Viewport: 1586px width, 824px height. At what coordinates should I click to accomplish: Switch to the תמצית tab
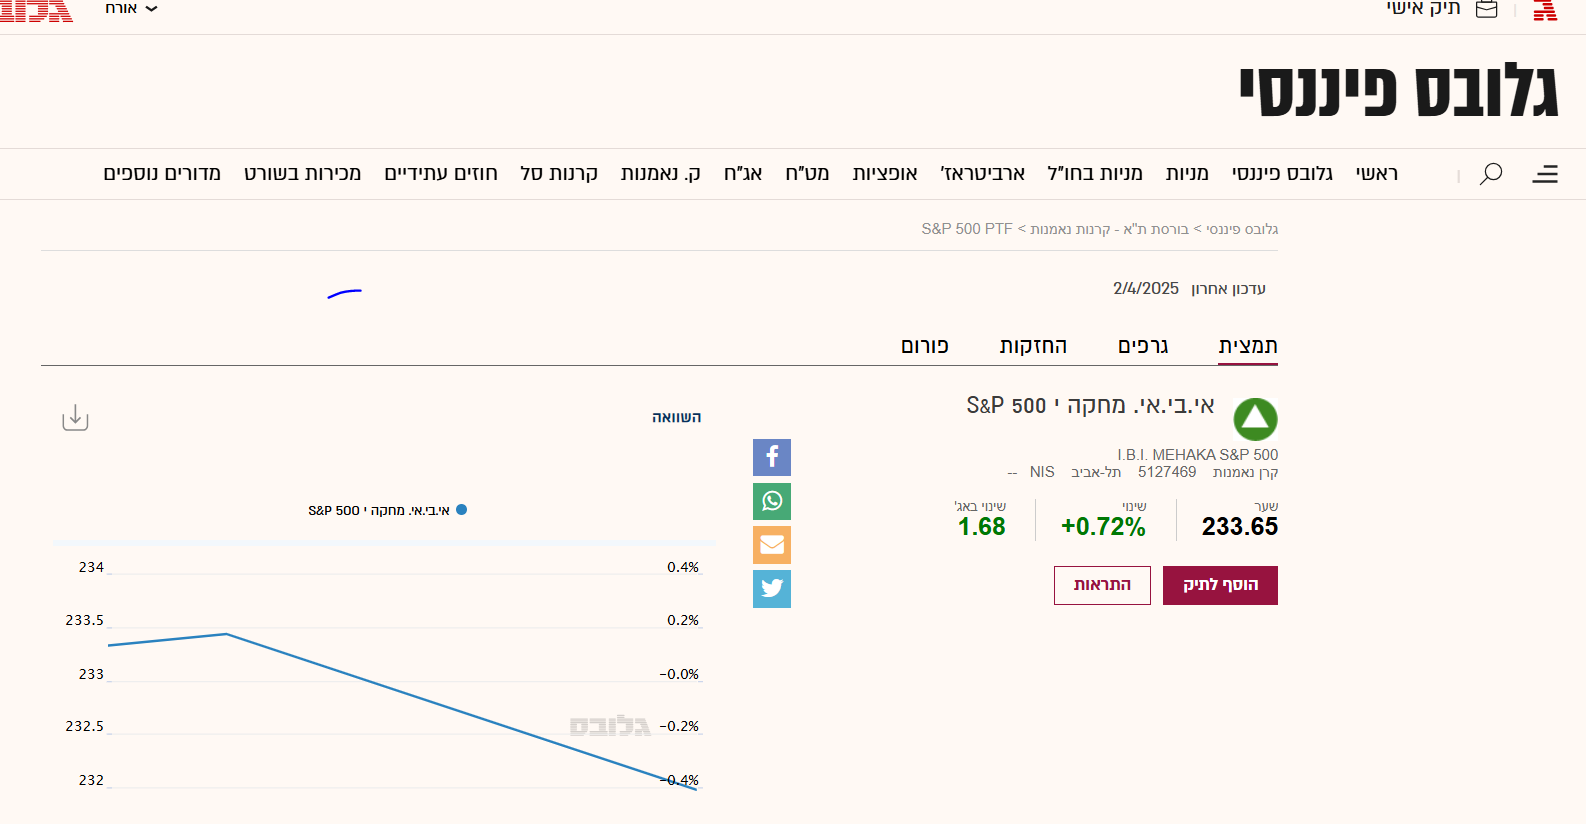pyautogui.click(x=1248, y=346)
